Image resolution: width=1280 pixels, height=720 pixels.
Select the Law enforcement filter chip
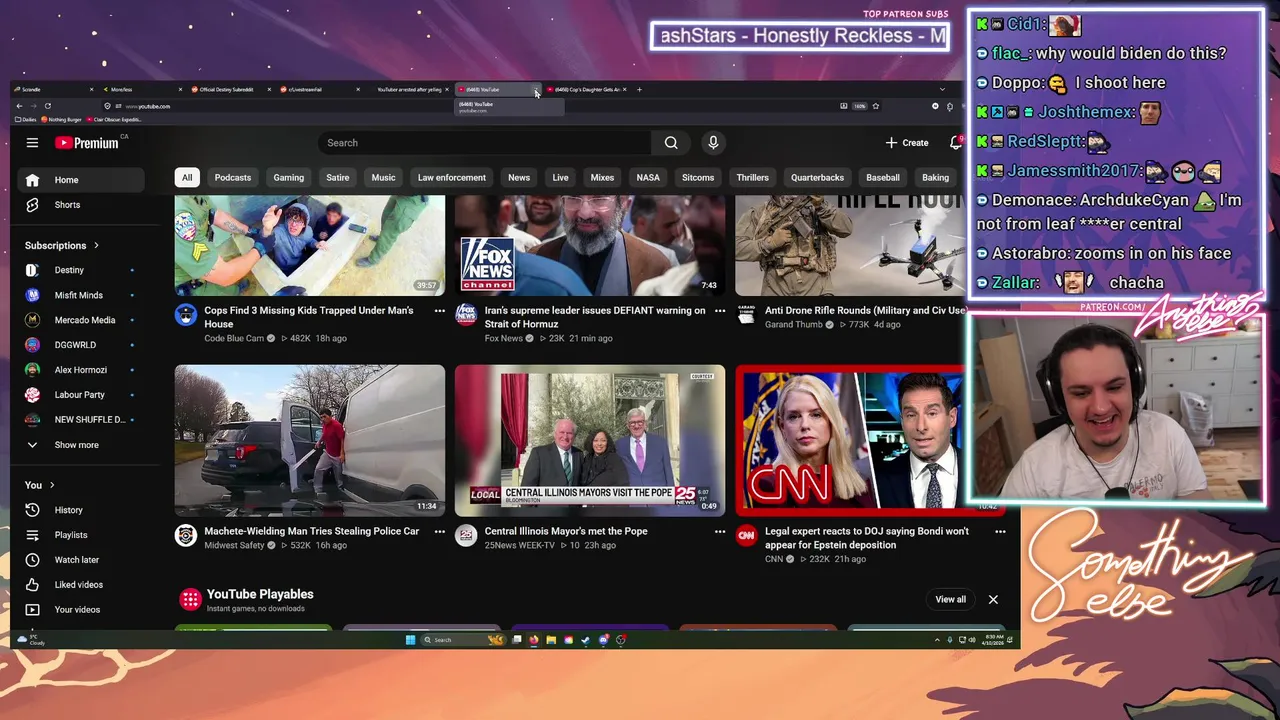[x=452, y=178]
